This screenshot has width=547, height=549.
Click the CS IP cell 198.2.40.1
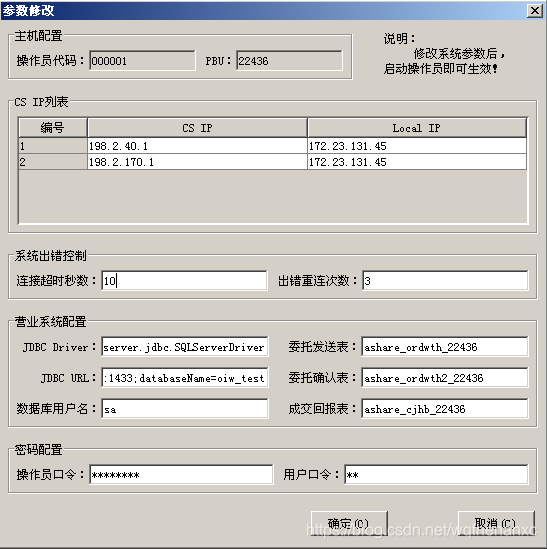197,146
